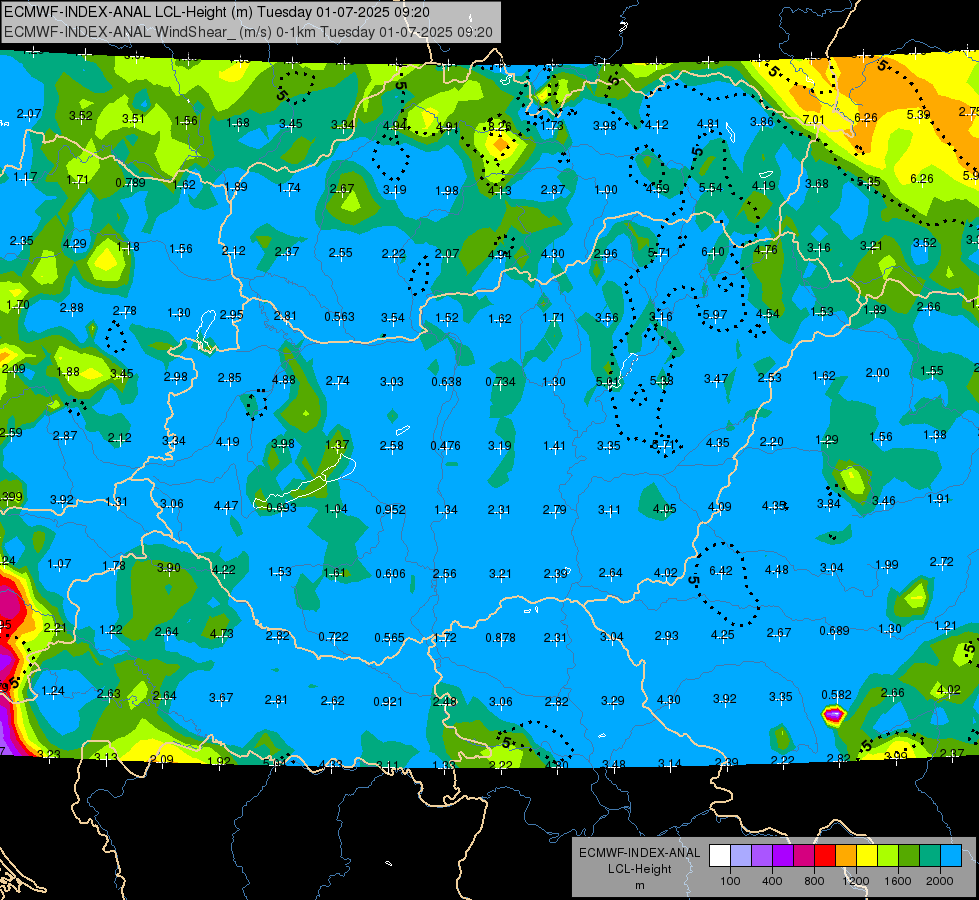Image resolution: width=979 pixels, height=900 pixels.
Task: Click the wind shear value 4.88
Action: pos(284,380)
